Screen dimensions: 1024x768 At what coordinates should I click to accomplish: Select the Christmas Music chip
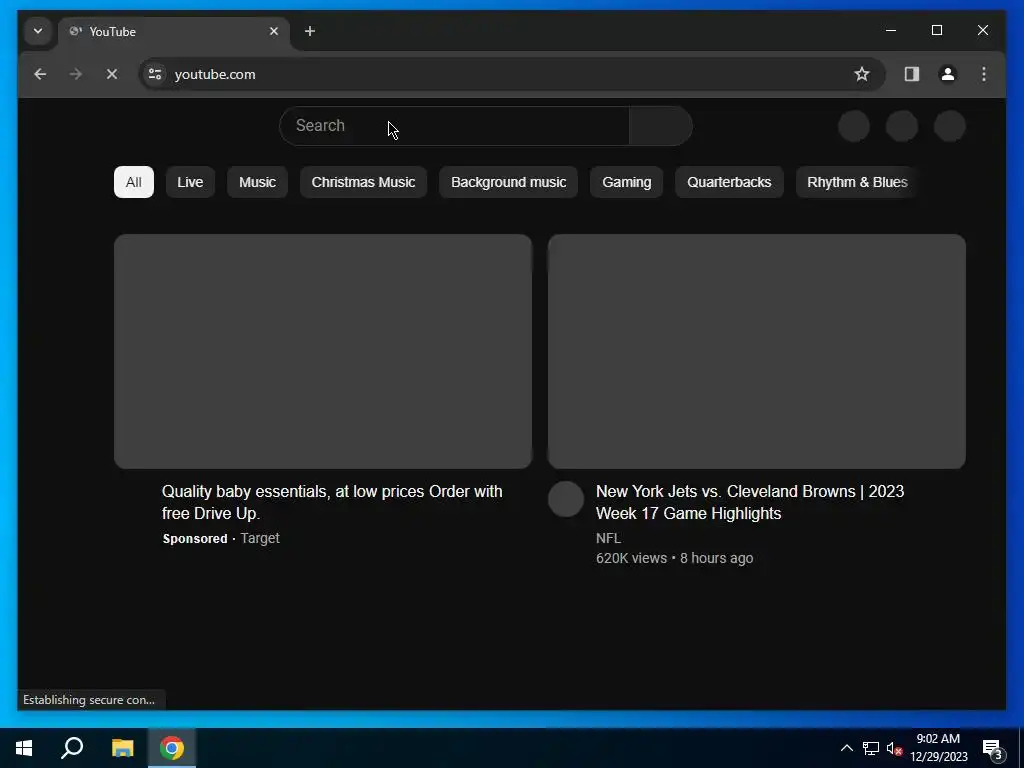(x=363, y=182)
